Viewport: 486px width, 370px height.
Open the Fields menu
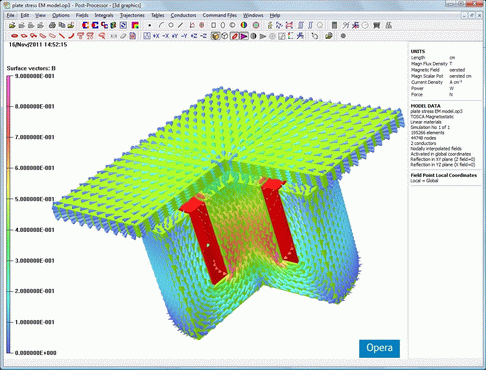tap(82, 15)
